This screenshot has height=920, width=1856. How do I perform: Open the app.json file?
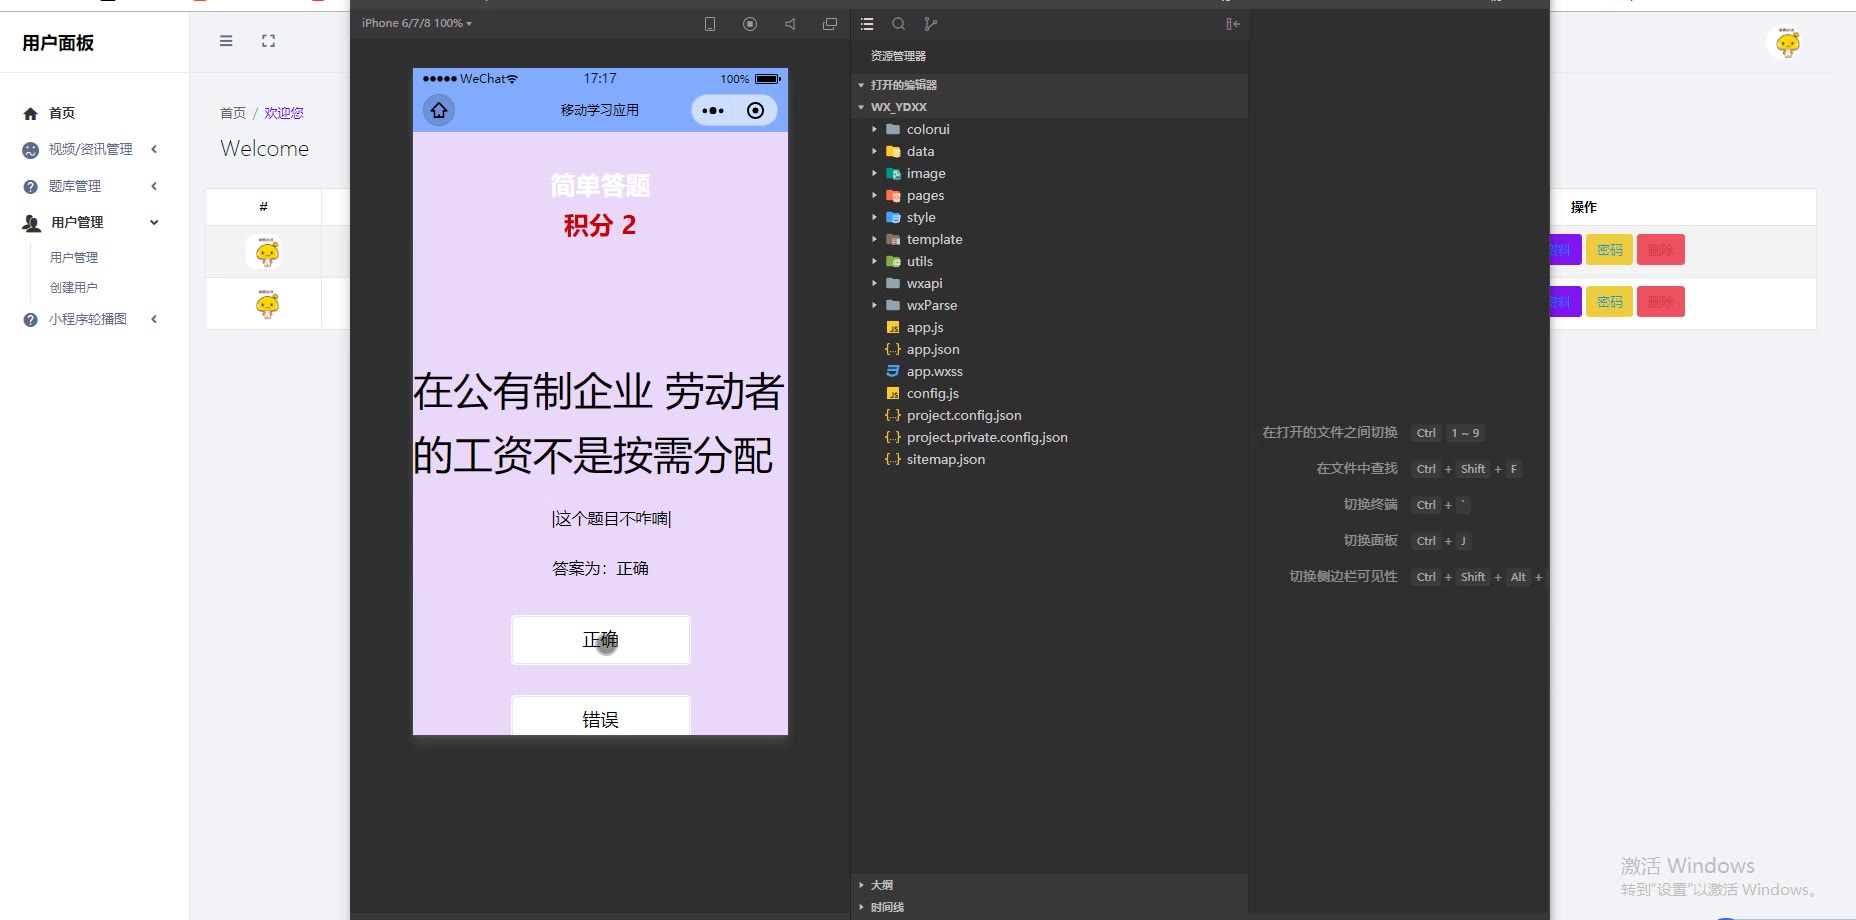tap(933, 349)
